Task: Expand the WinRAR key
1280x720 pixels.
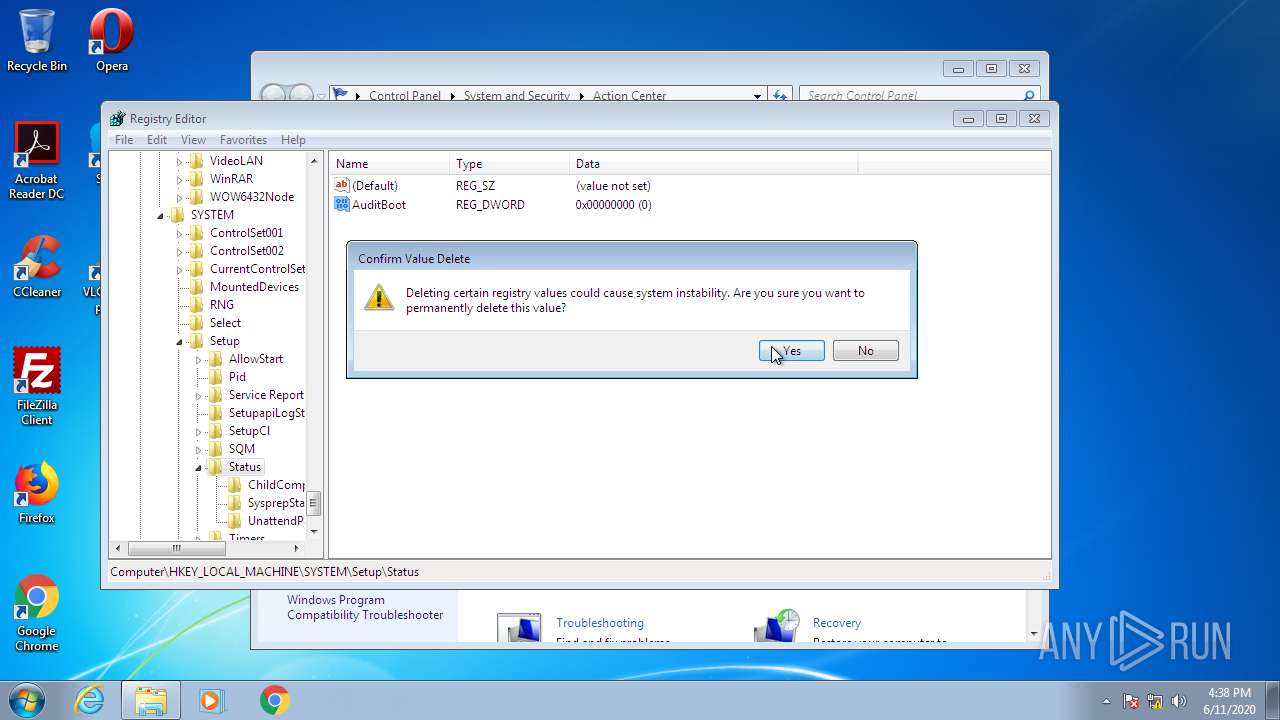Action: [x=180, y=179]
